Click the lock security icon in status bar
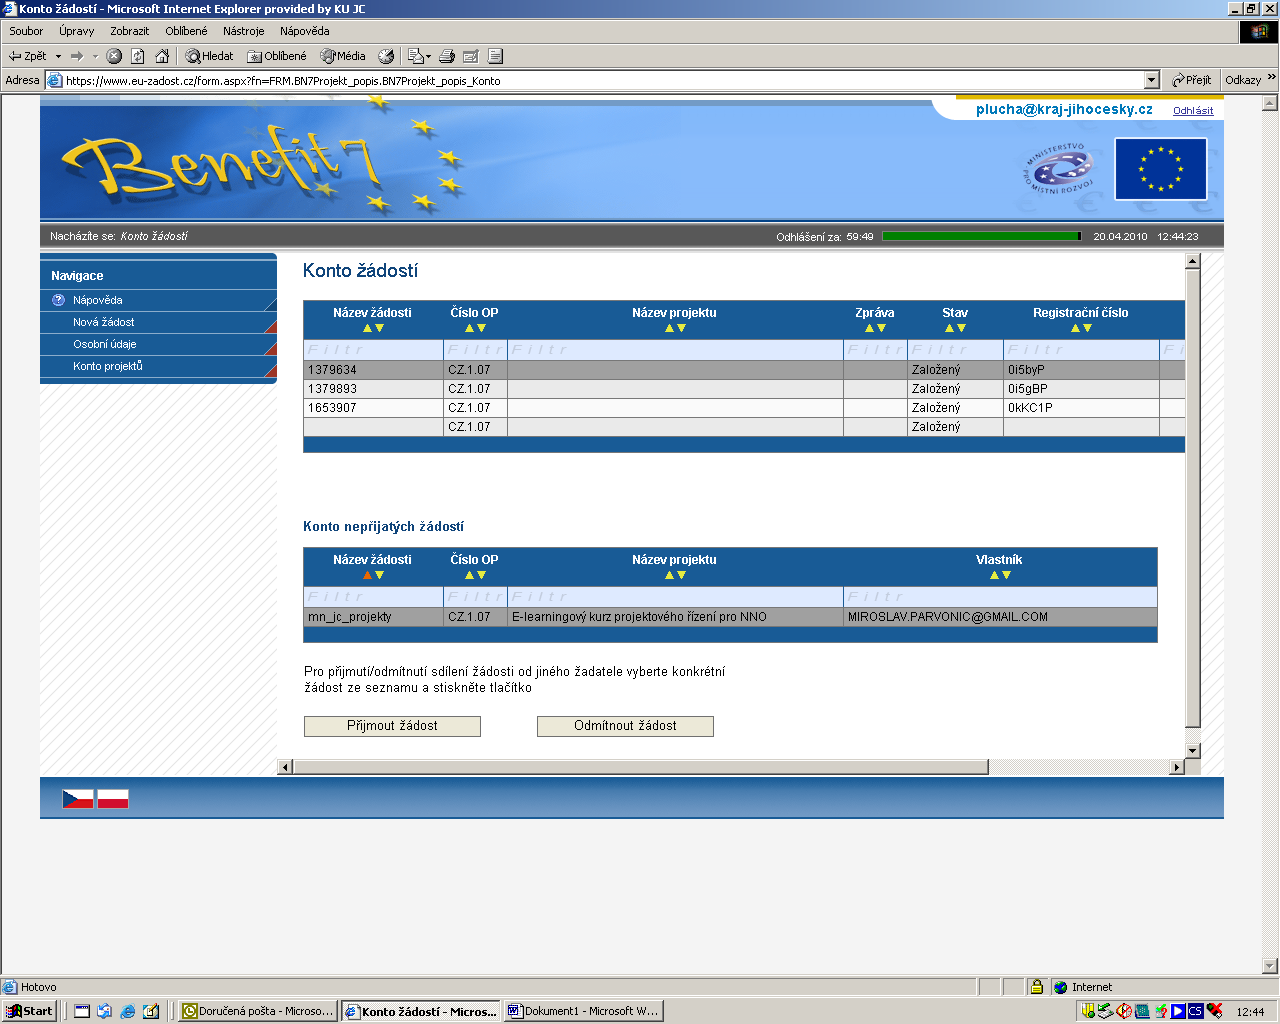Viewport: 1280px width, 1024px height. point(1037,987)
